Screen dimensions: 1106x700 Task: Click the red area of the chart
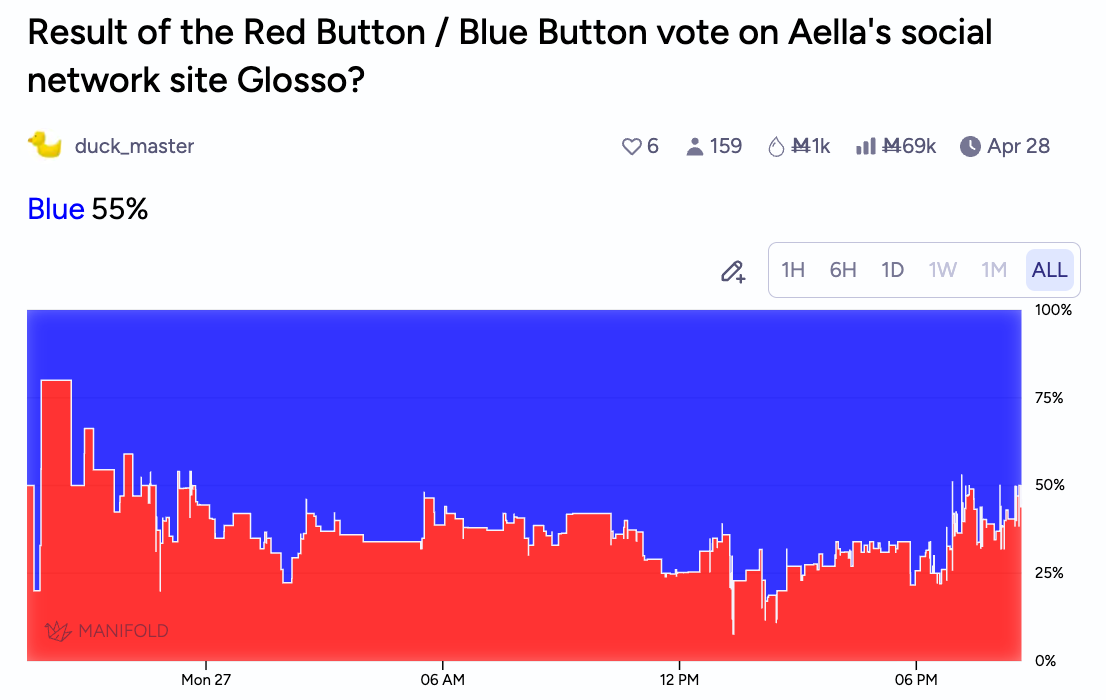pyautogui.click(x=500, y=610)
